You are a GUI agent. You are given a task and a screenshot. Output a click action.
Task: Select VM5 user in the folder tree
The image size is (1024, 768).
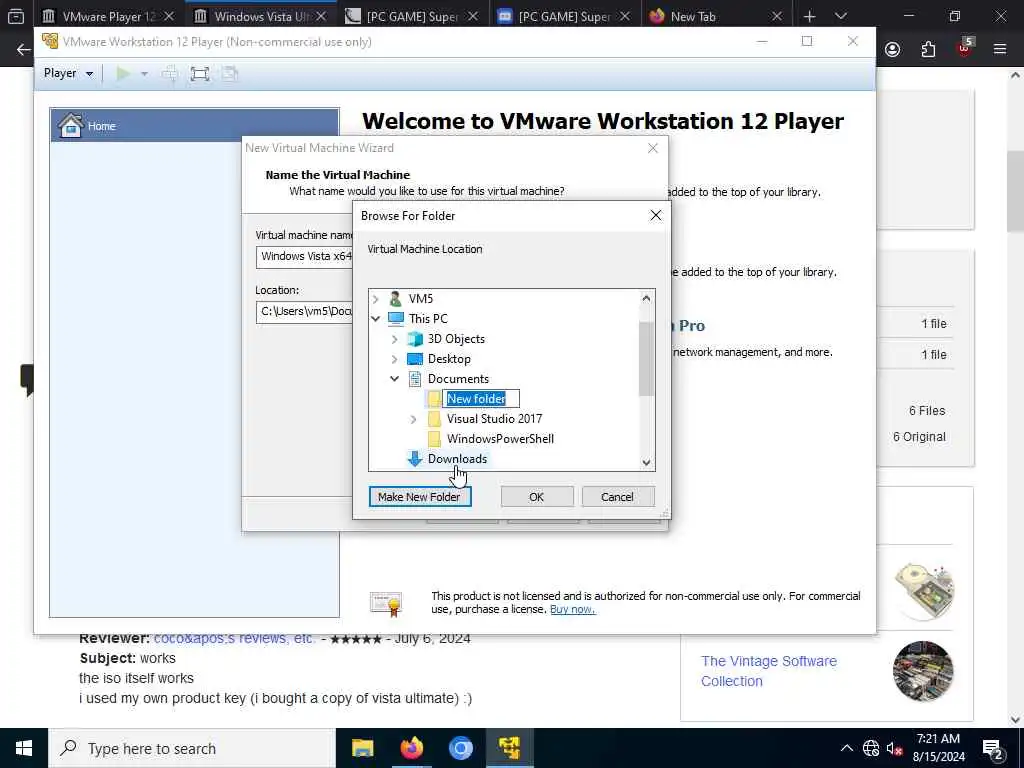point(421,298)
